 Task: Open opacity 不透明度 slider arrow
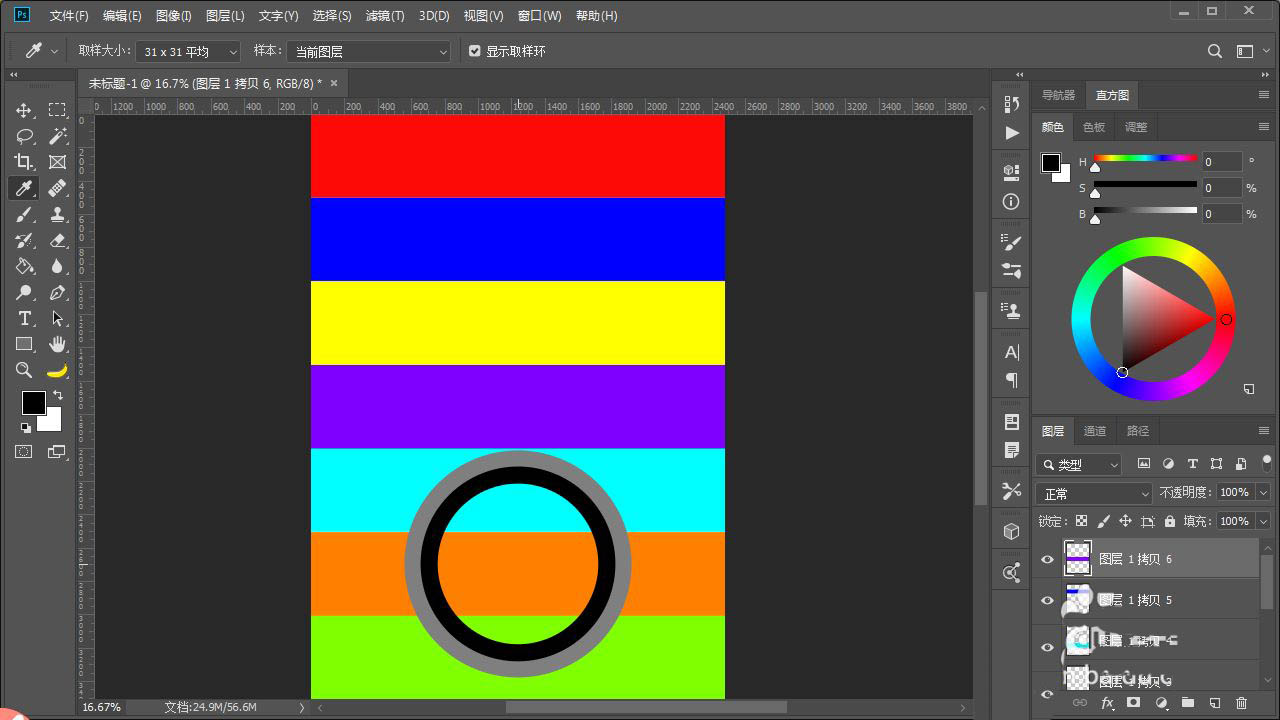[x=1262, y=493]
